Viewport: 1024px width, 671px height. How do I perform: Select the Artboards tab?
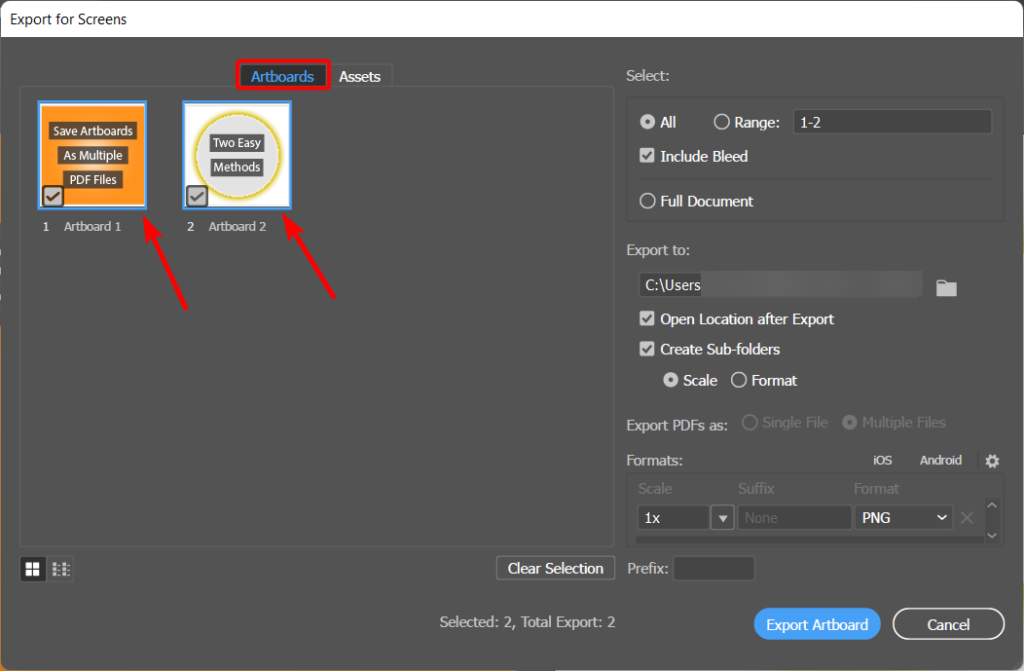[282, 76]
